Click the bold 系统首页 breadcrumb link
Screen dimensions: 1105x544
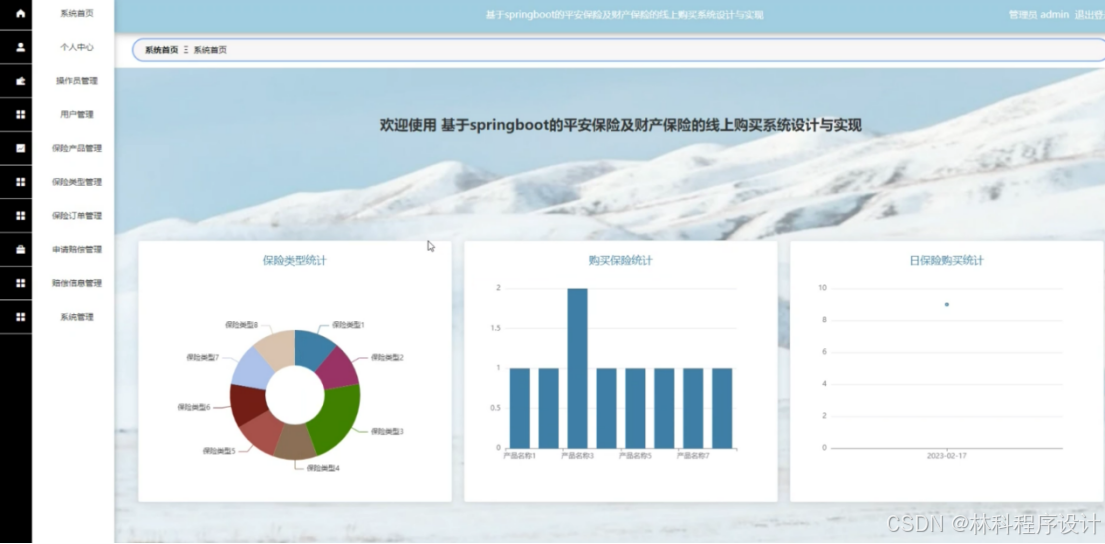tap(161, 50)
